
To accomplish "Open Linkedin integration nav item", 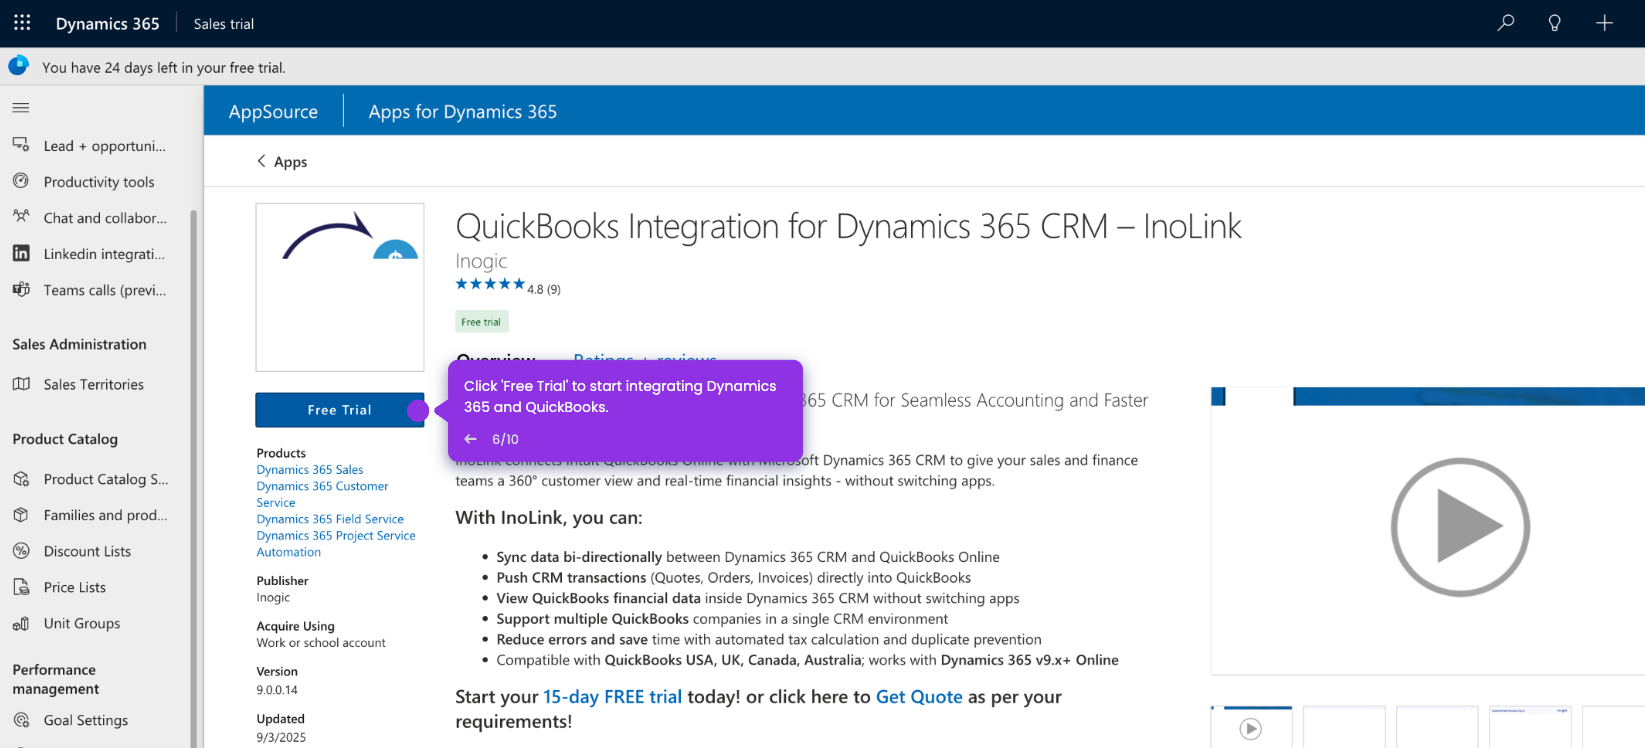I will coord(98,253).
